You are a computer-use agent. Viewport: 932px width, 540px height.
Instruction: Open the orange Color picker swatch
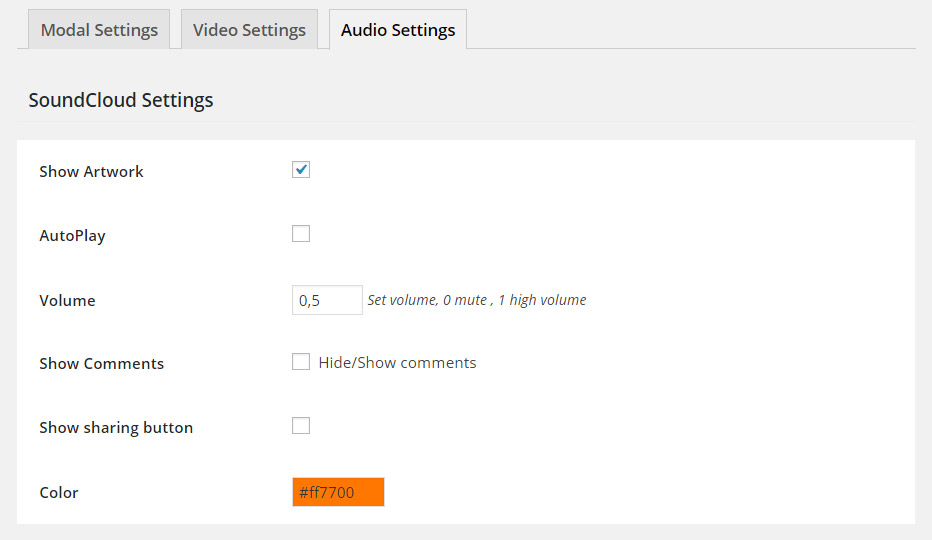click(x=338, y=492)
